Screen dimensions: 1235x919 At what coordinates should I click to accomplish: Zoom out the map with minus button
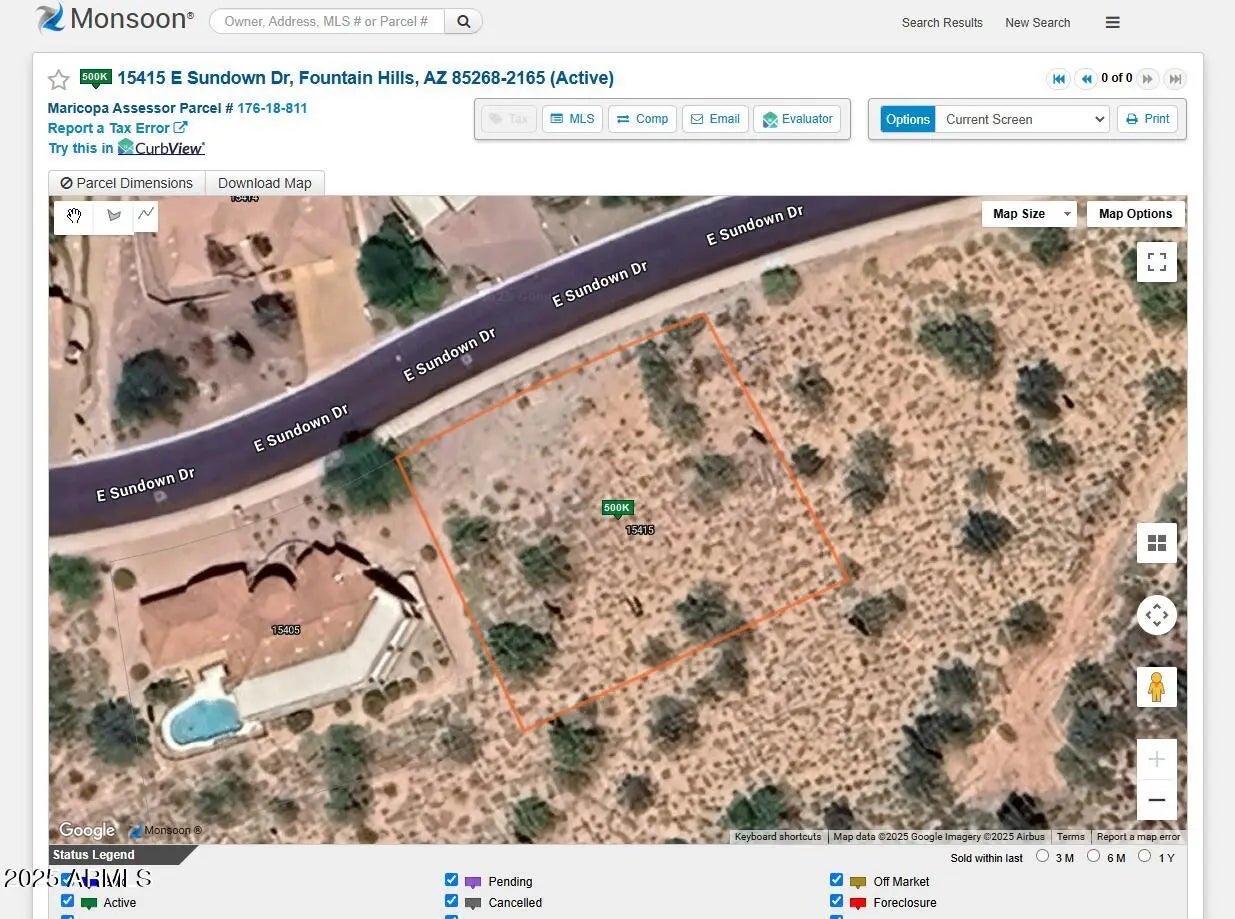(x=1156, y=800)
